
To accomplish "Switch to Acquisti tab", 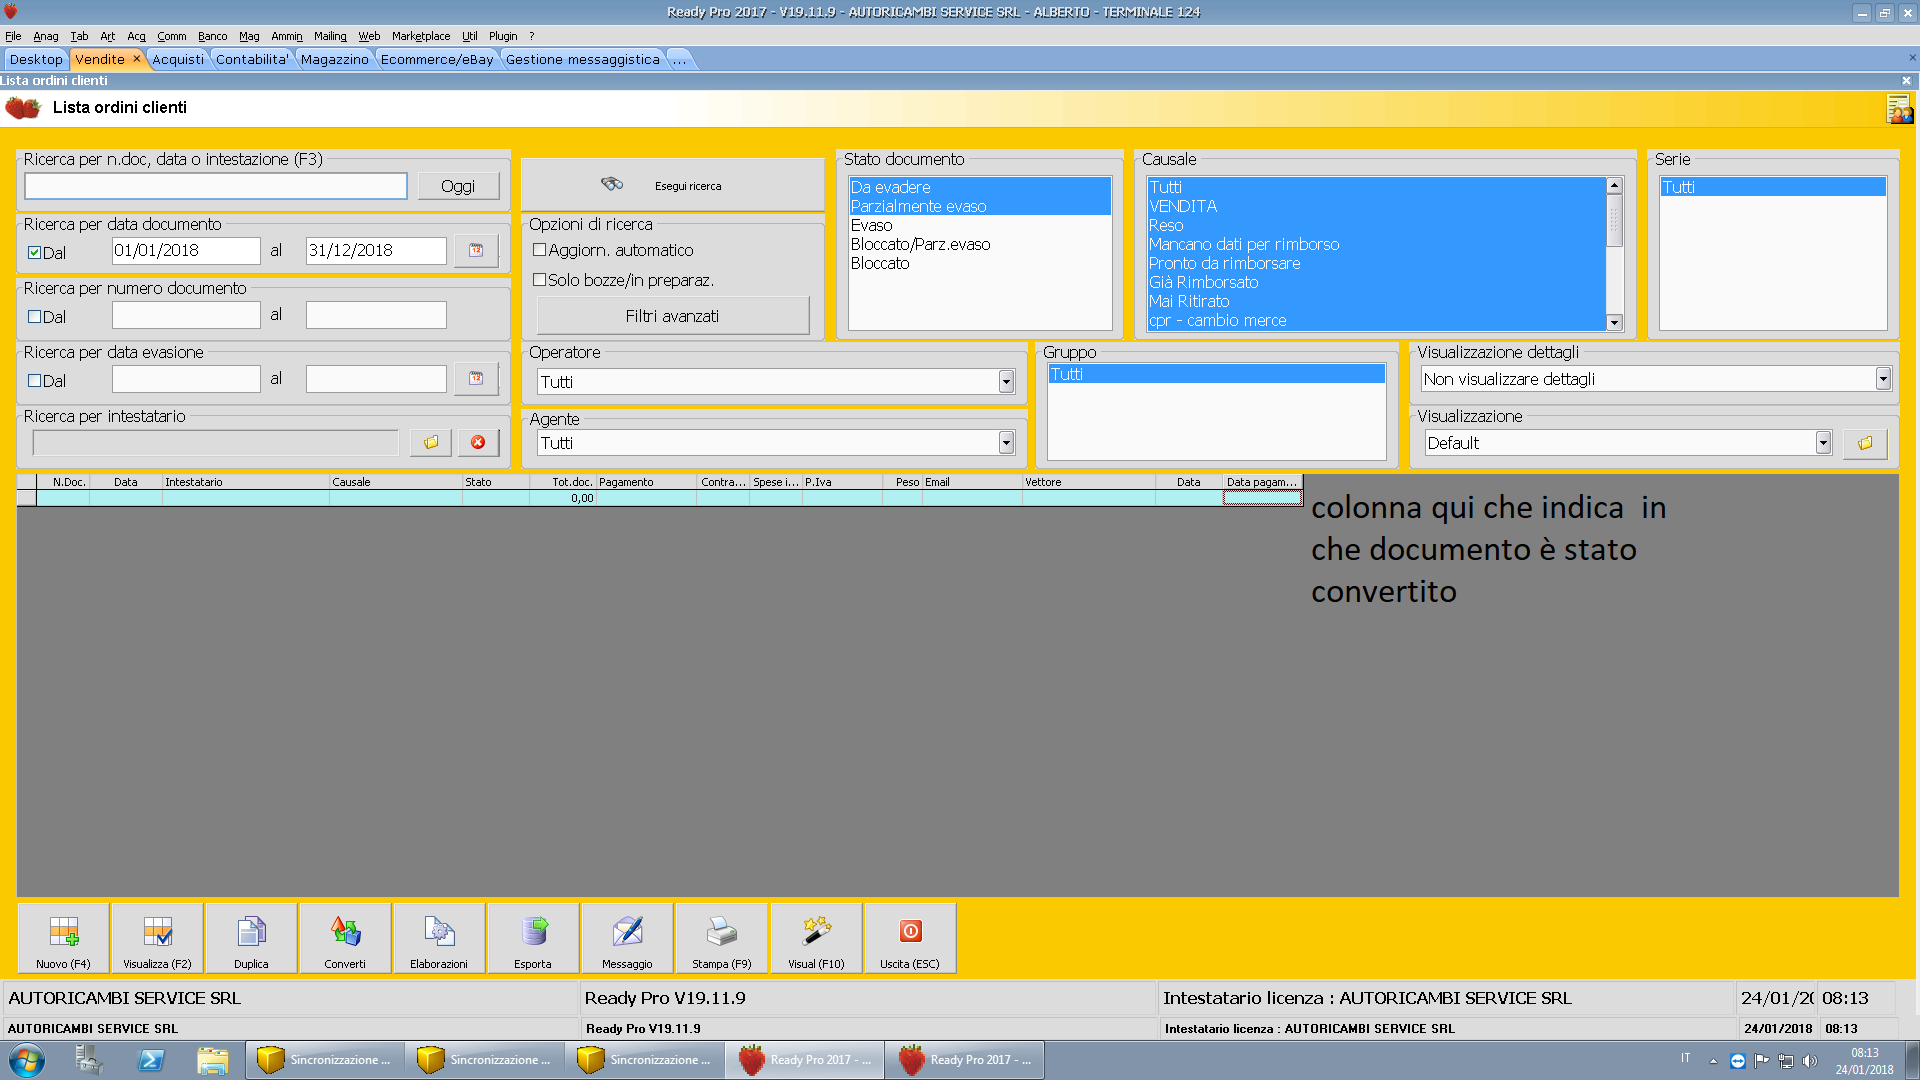I will click(x=178, y=59).
